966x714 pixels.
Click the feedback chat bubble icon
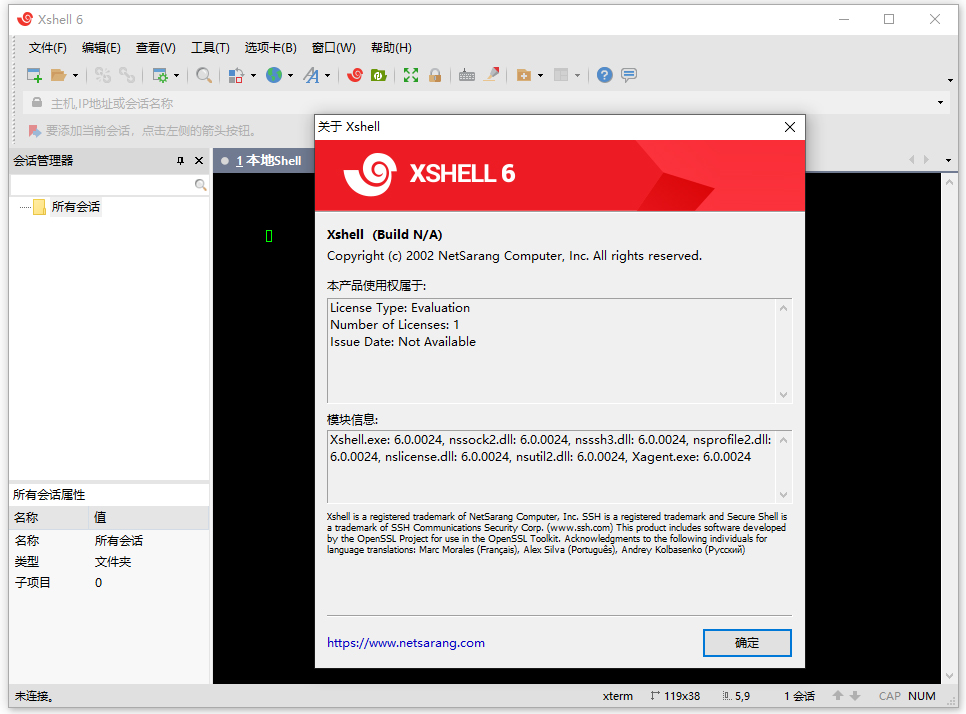(627, 75)
